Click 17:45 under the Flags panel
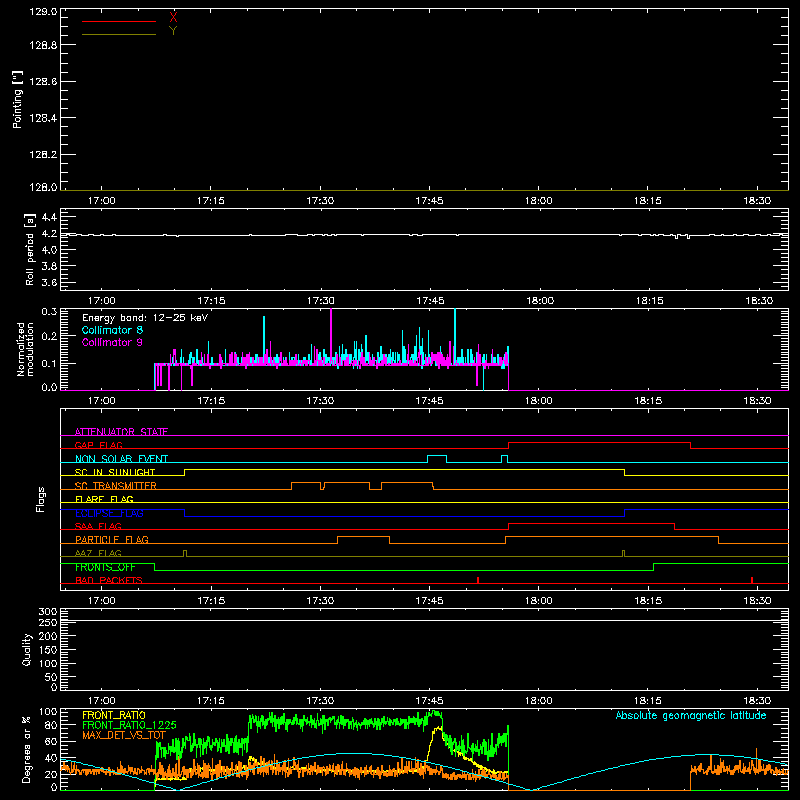Screen dimensions: 800x800 point(430,601)
